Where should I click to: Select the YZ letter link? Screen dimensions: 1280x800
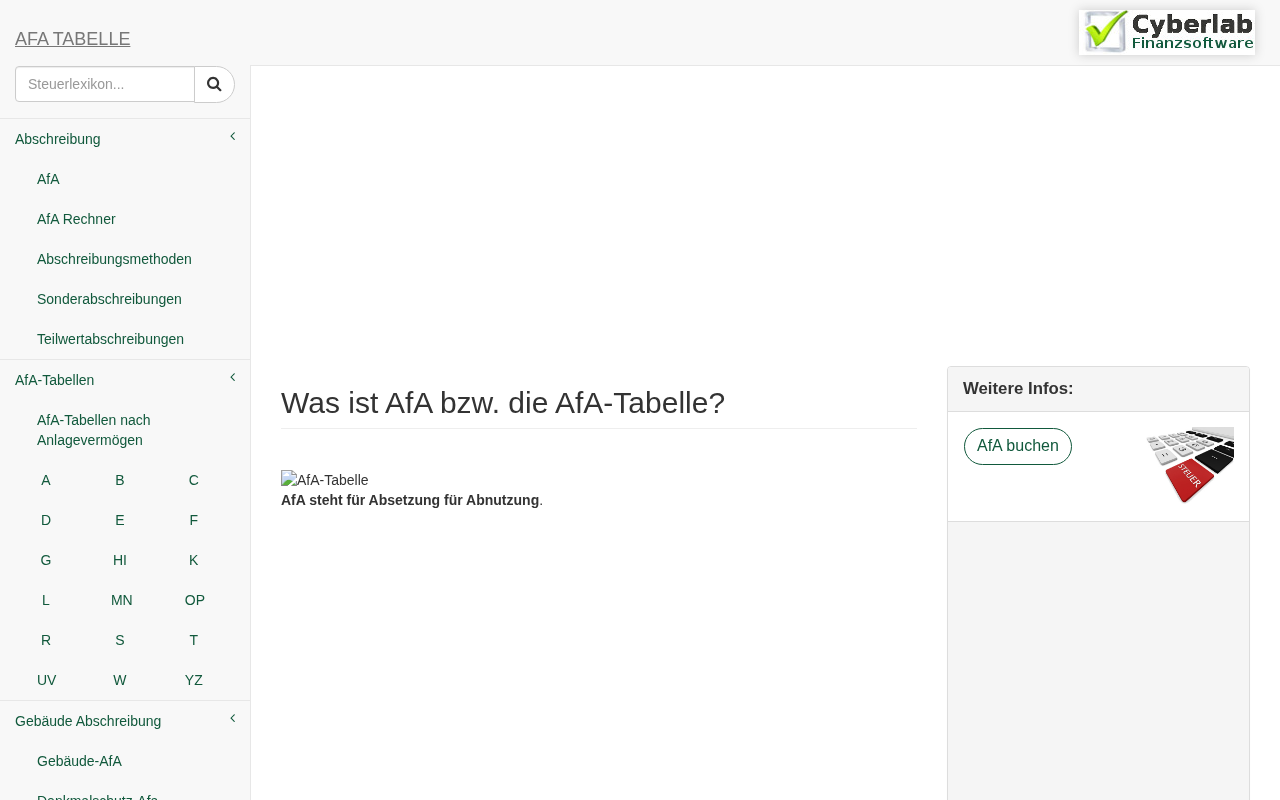[194, 680]
